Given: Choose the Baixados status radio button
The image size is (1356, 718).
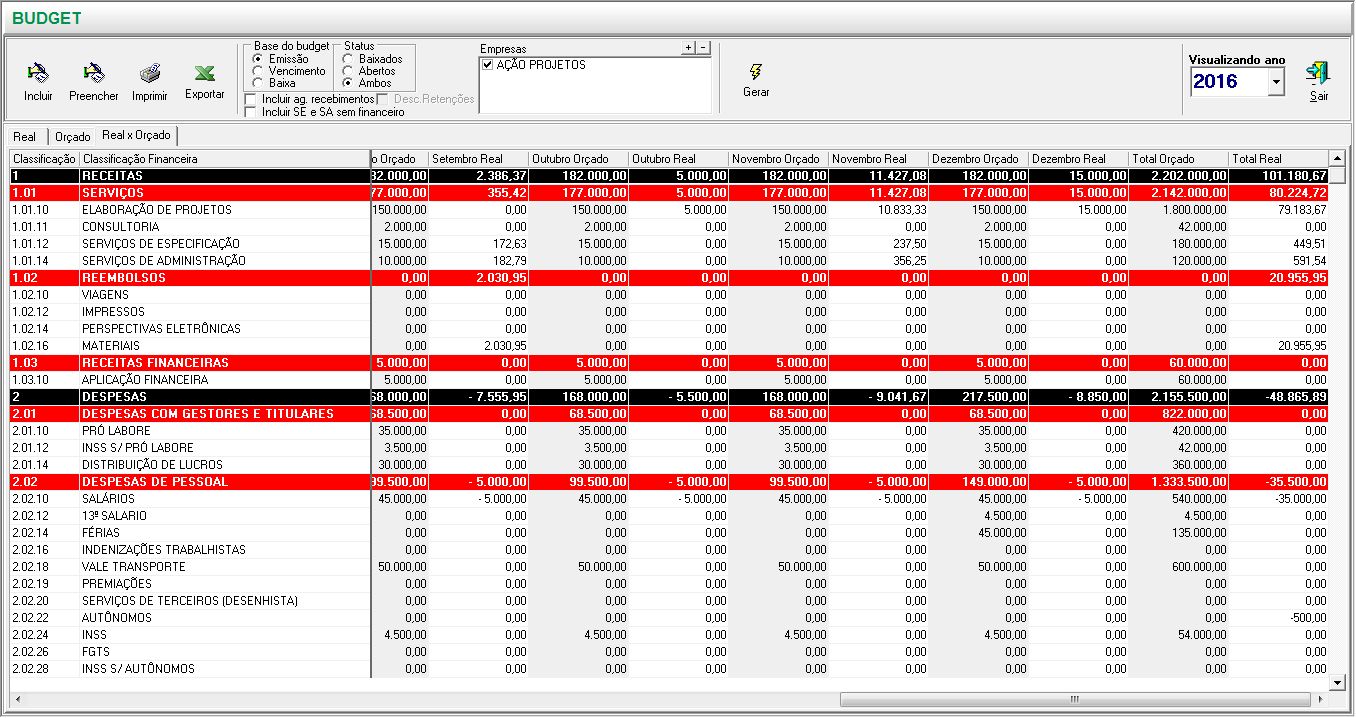Looking at the screenshot, I should point(349,59).
